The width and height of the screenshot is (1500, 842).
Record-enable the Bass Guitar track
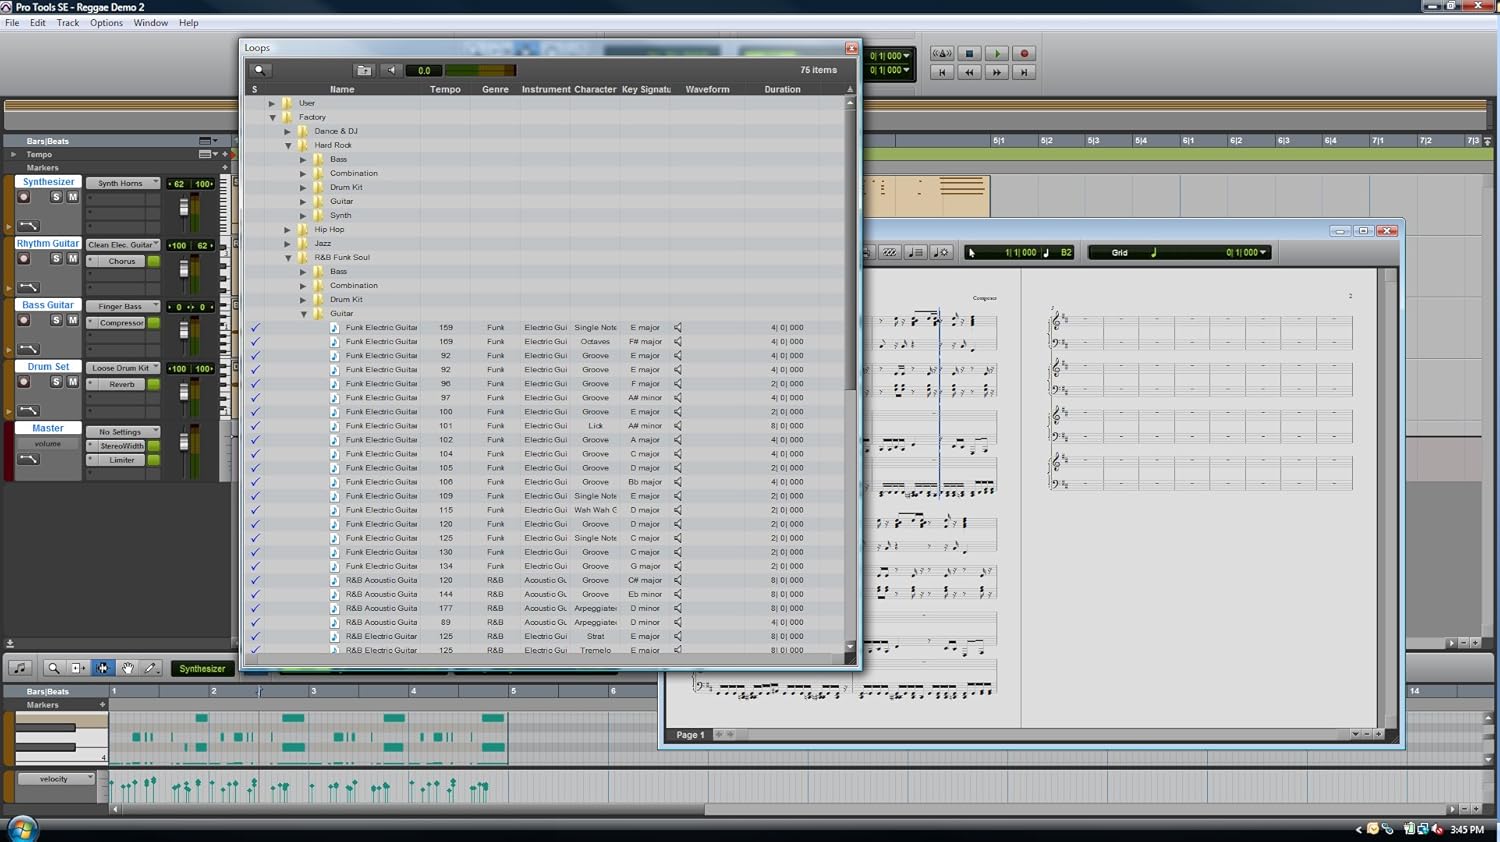pos(24,319)
